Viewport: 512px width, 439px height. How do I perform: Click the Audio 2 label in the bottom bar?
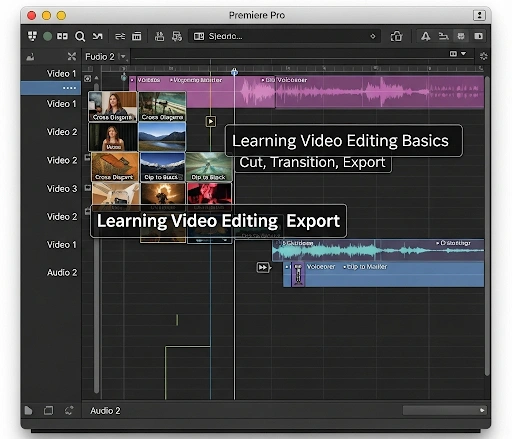105,411
